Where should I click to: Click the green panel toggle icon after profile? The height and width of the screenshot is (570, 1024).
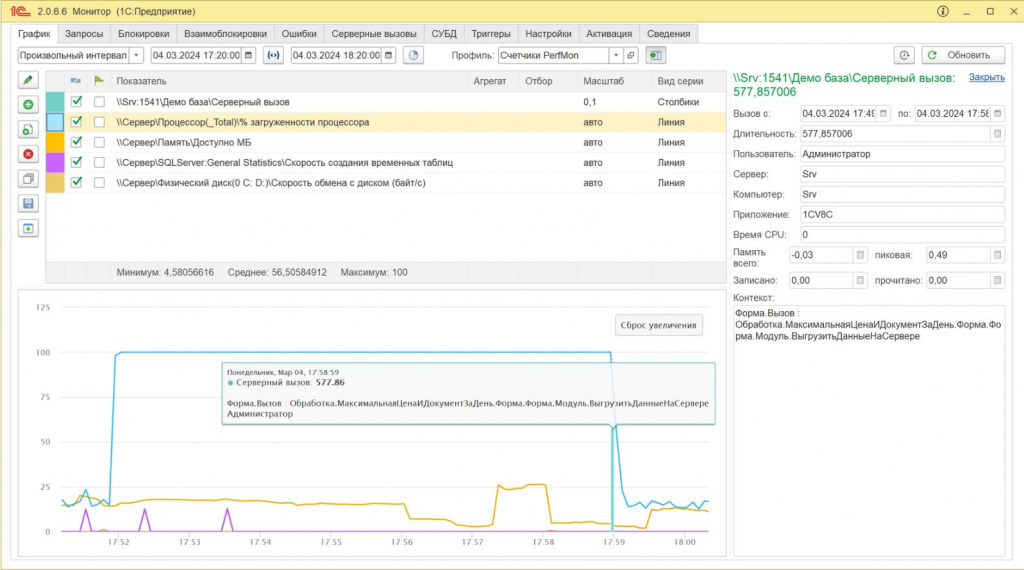tap(655, 55)
